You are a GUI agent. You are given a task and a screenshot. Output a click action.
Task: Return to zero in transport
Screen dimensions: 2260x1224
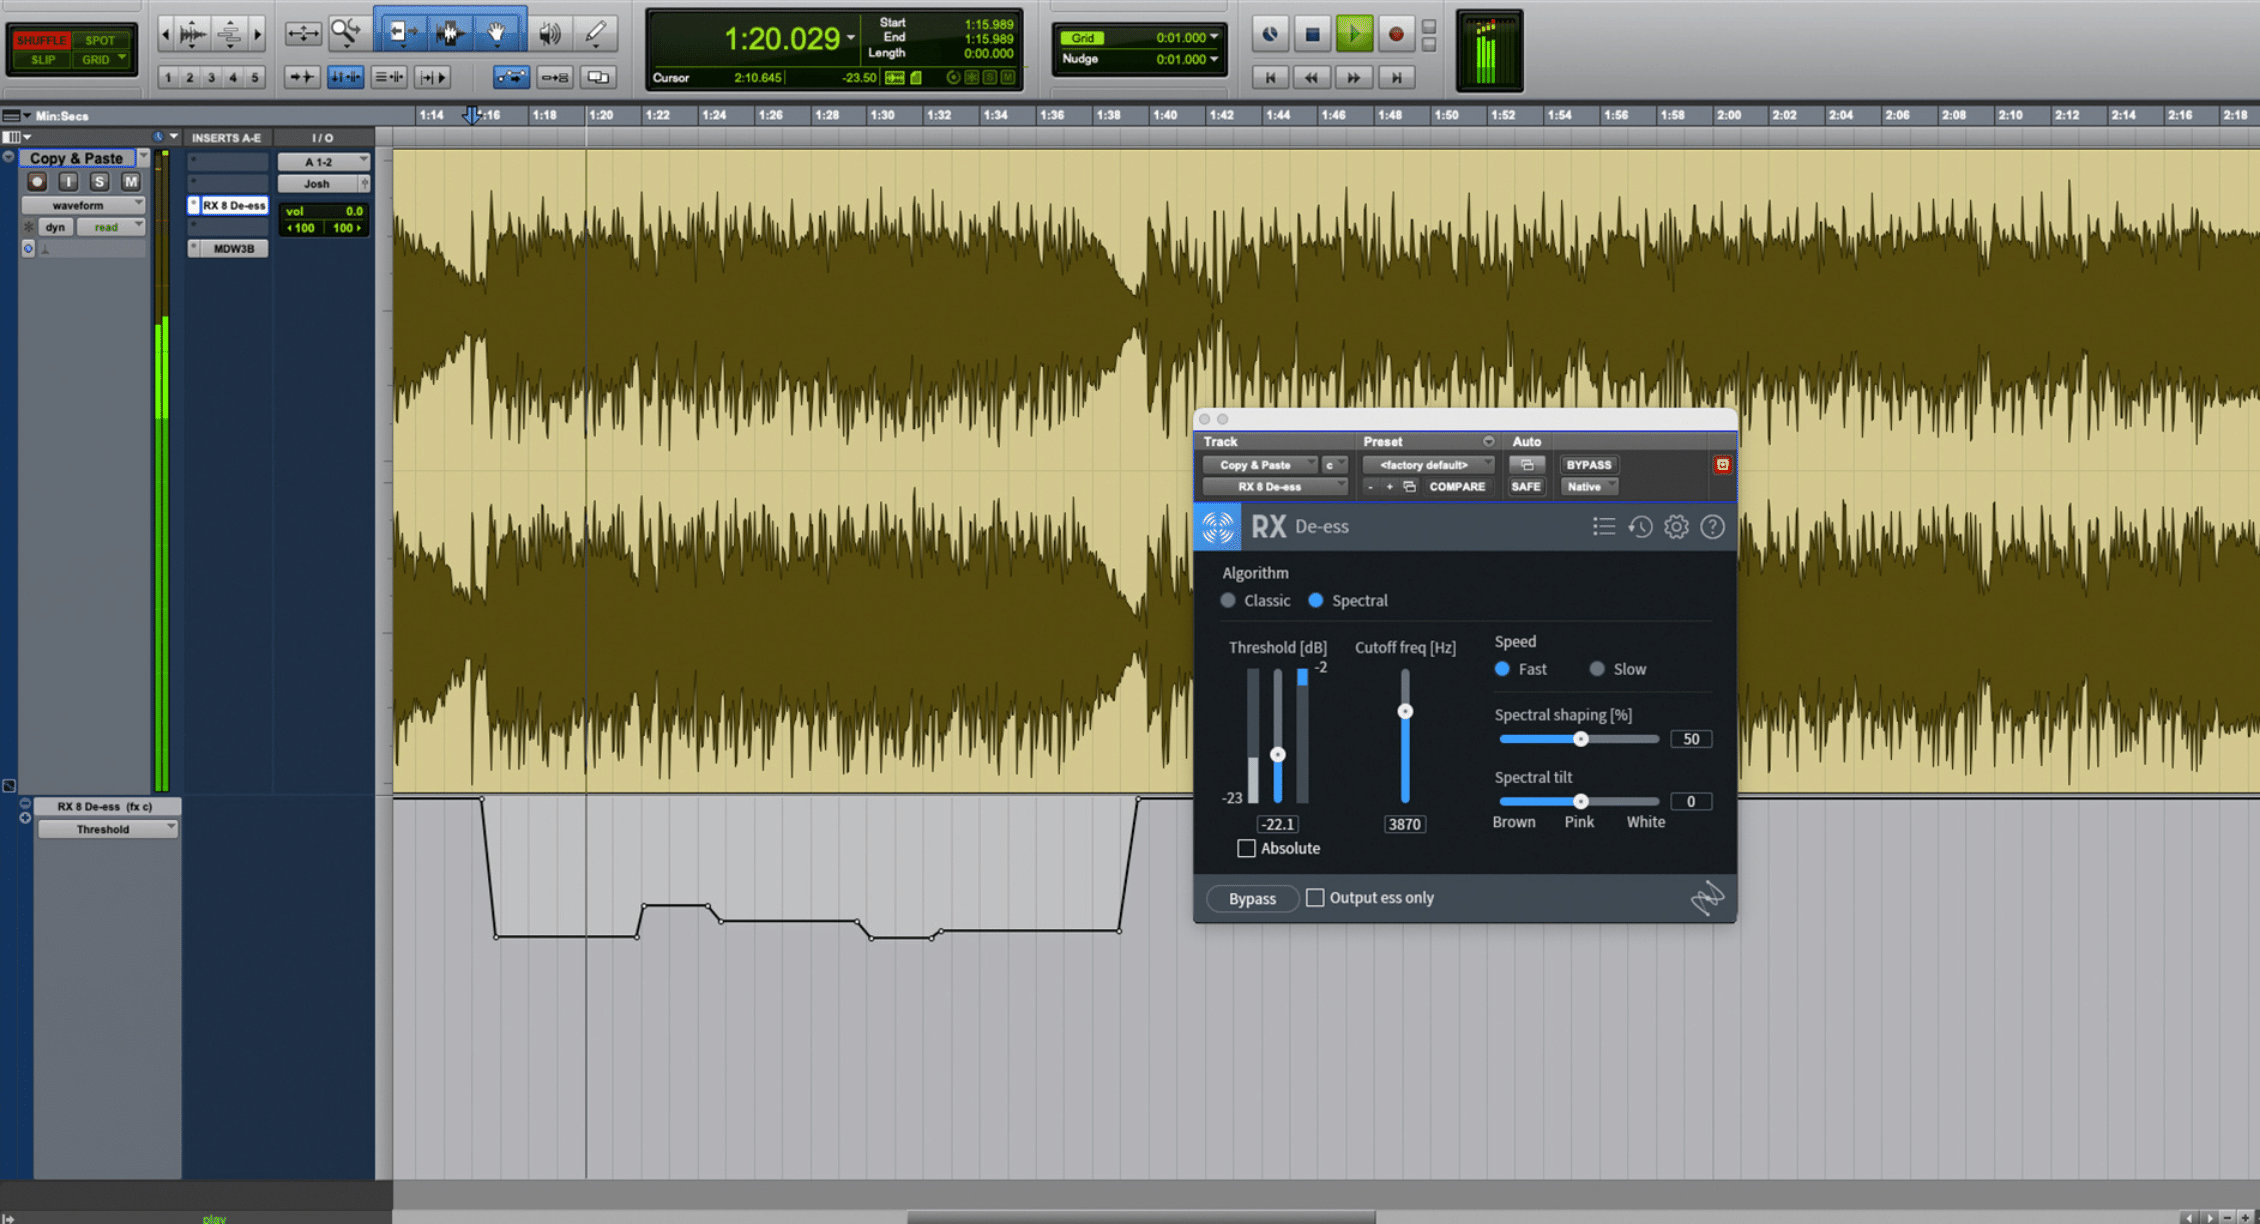pyautogui.click(x=1270, y=77)
